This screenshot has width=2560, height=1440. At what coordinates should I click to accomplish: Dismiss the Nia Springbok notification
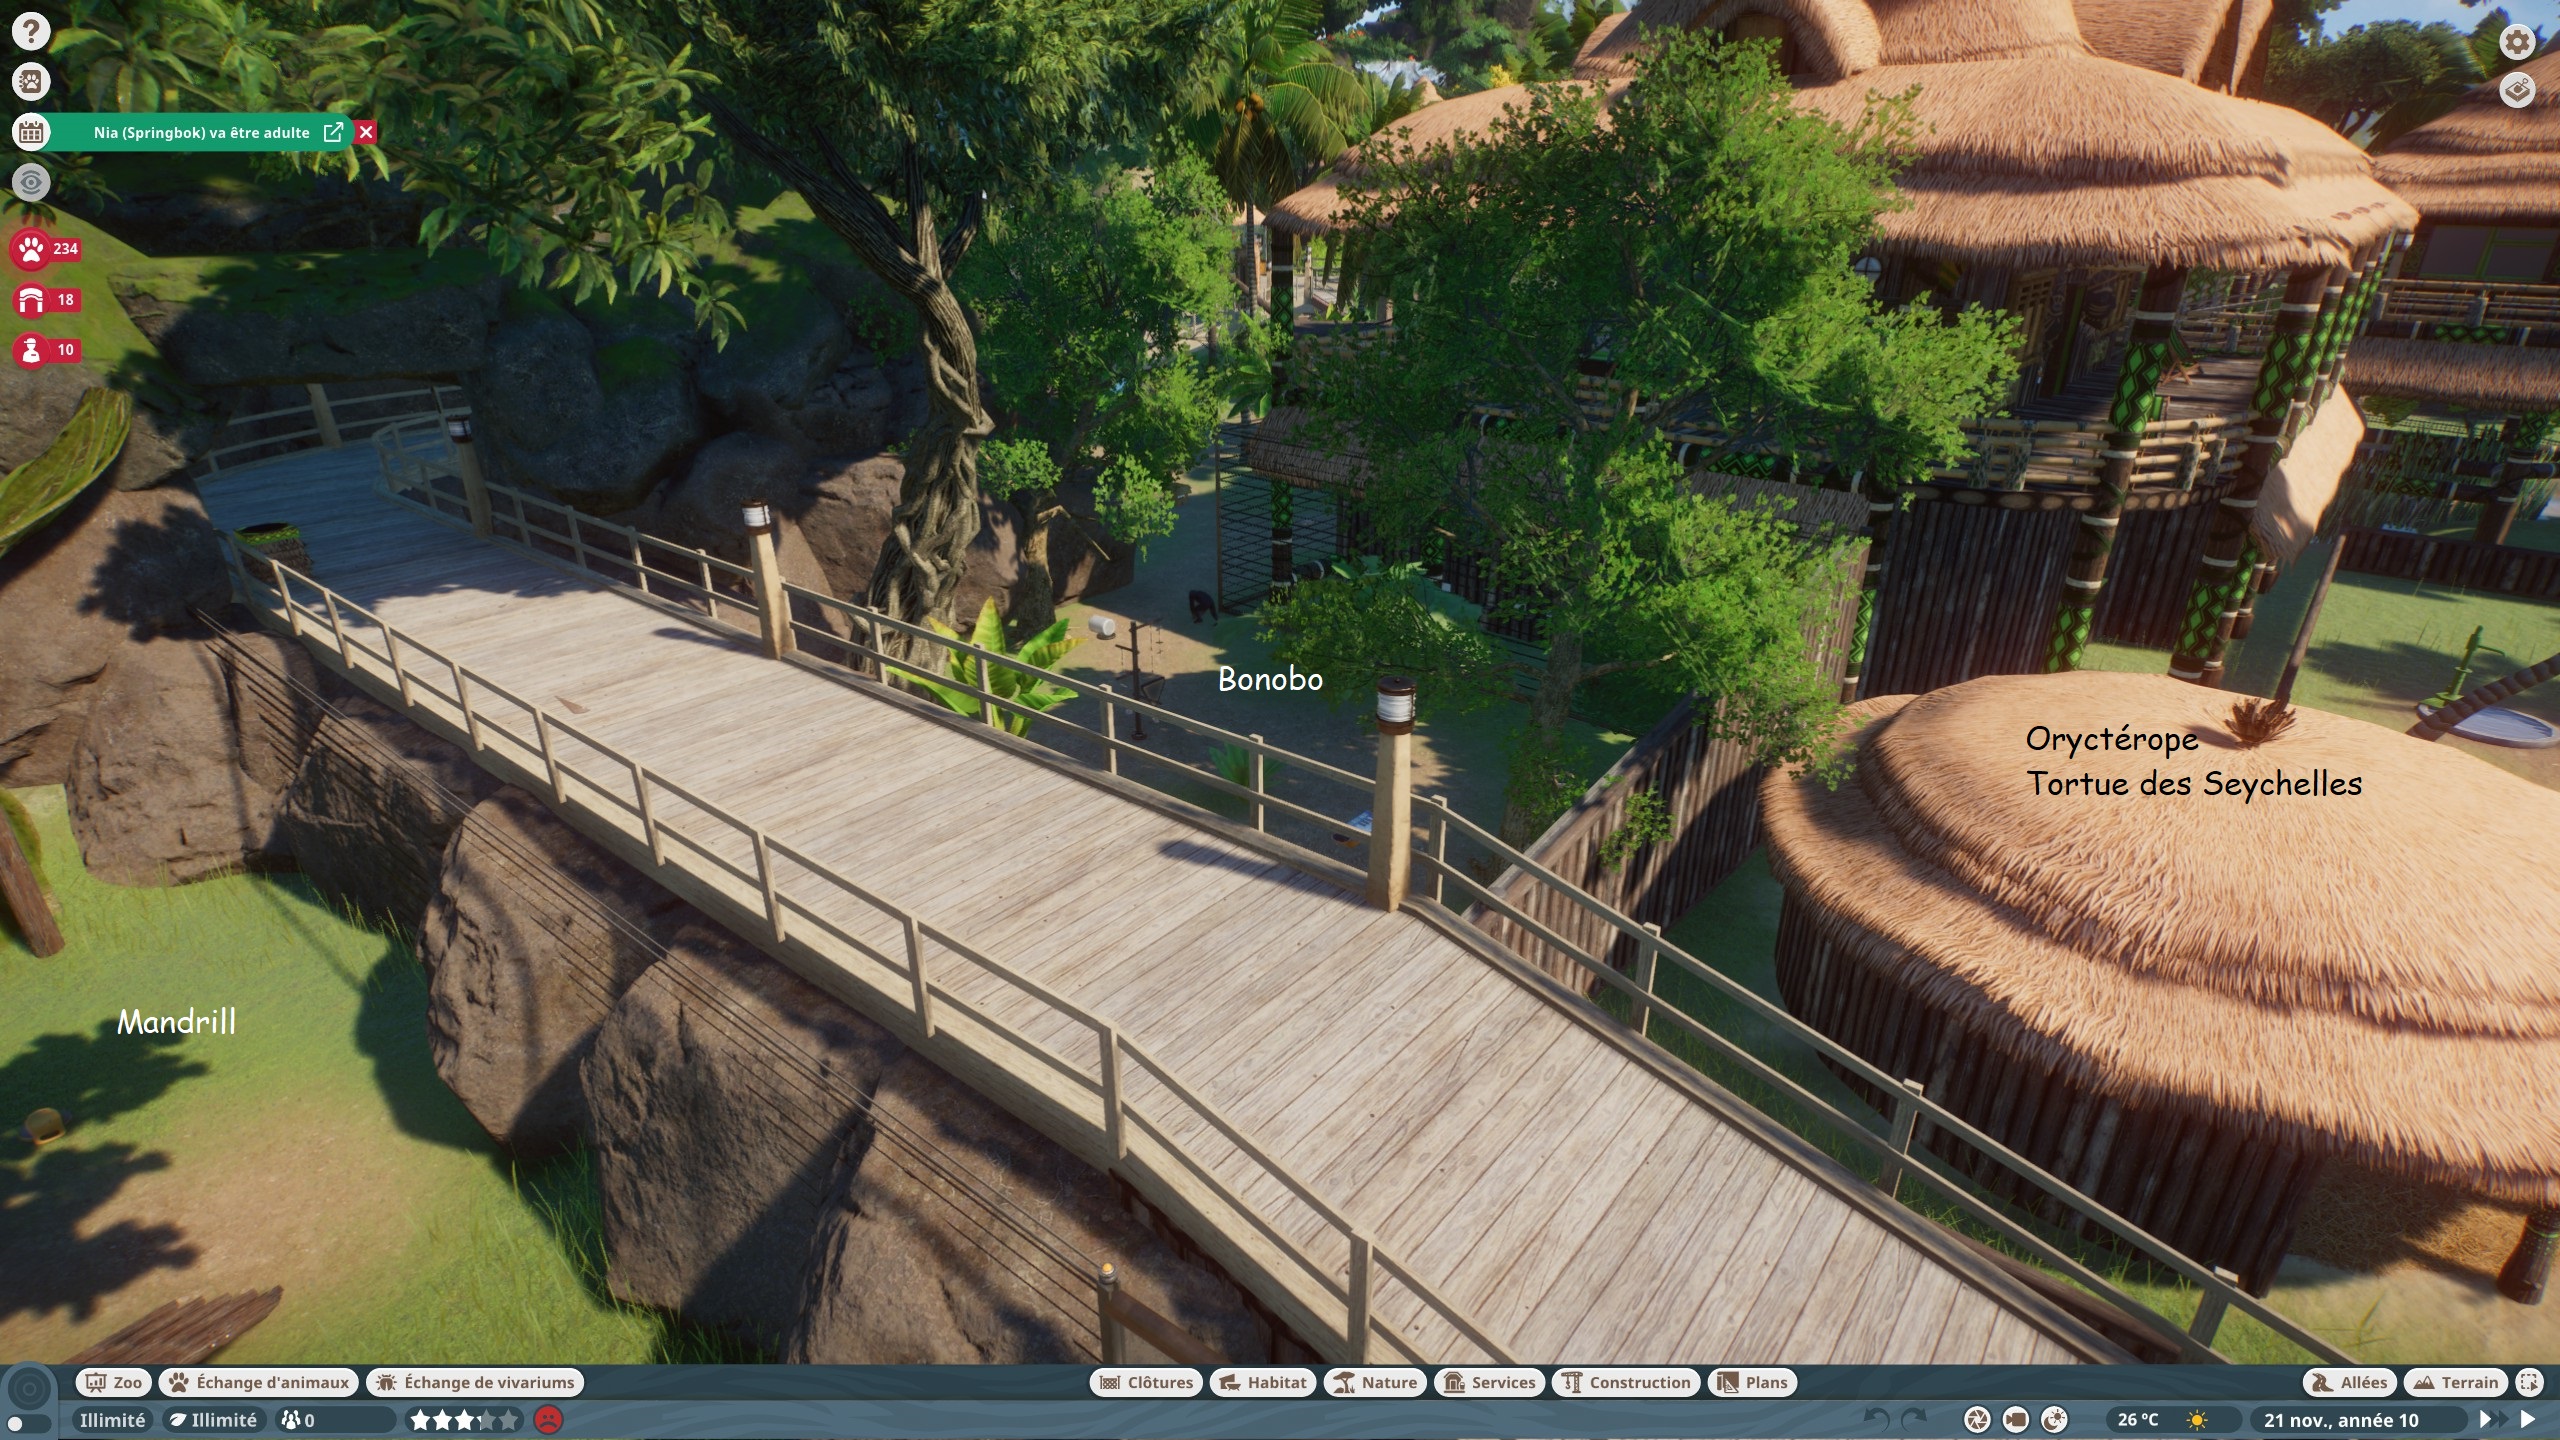click(x=366, y=132)
